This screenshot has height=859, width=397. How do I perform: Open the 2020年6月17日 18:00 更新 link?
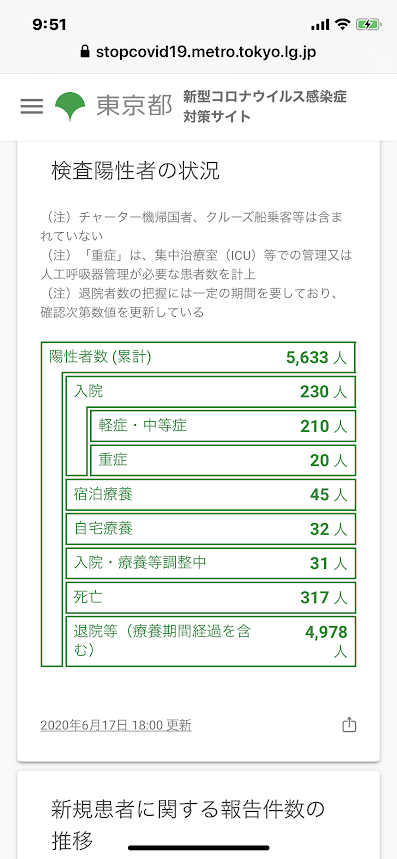coord(116,725)
